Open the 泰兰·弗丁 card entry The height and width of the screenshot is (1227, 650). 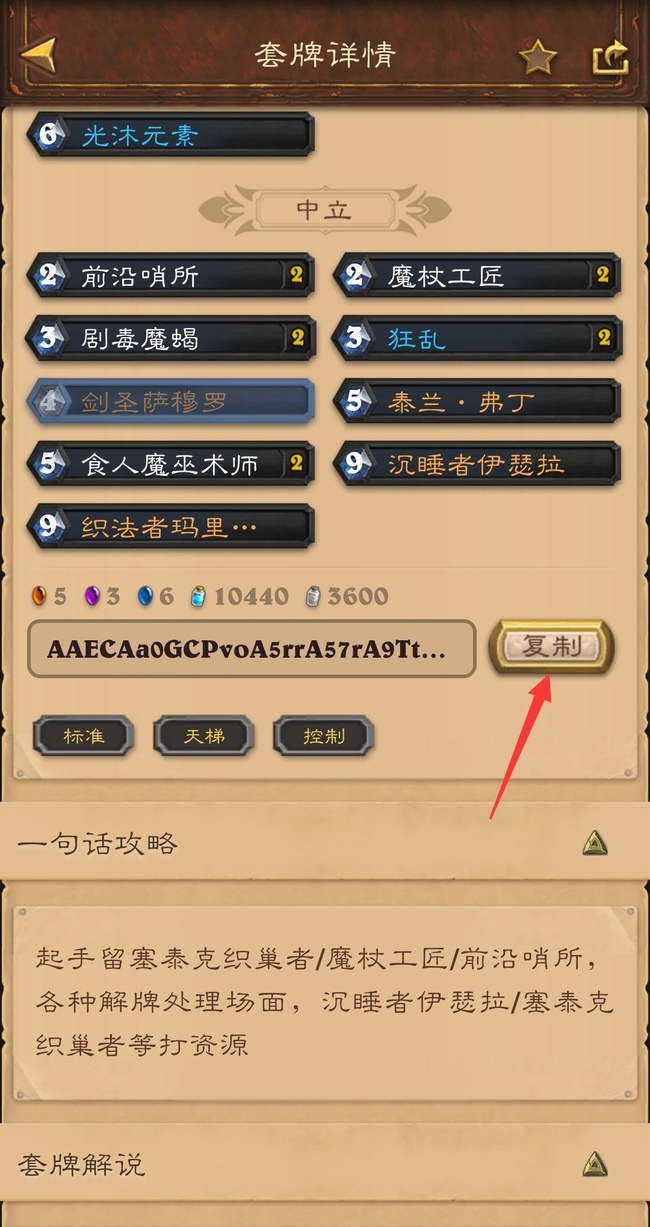478,402
